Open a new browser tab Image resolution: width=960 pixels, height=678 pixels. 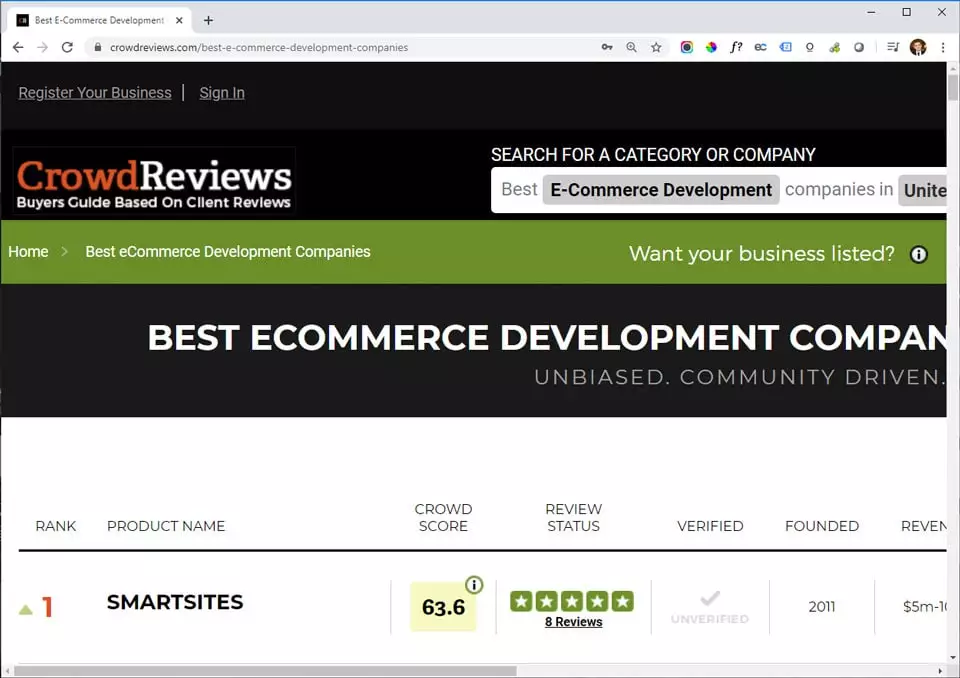pos(208,20)
